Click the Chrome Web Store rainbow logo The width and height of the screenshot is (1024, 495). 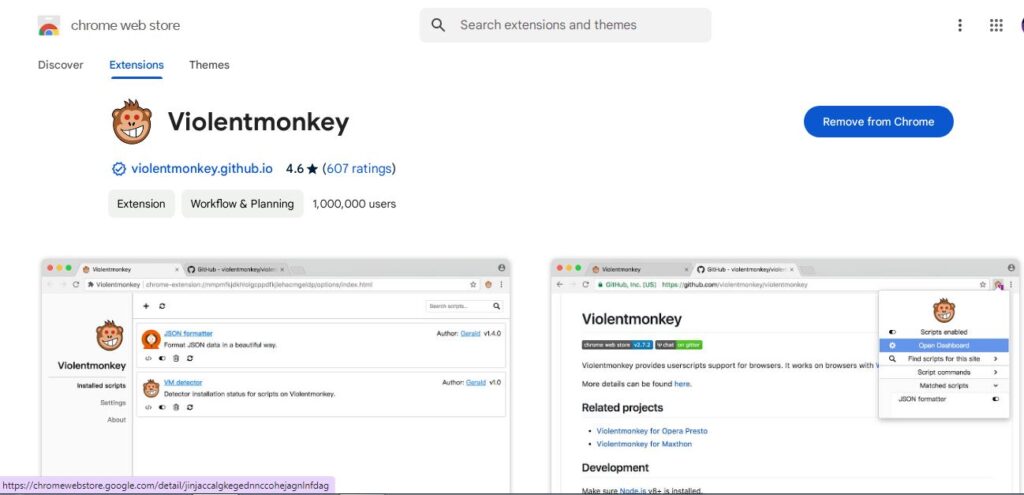coord(49,25)
